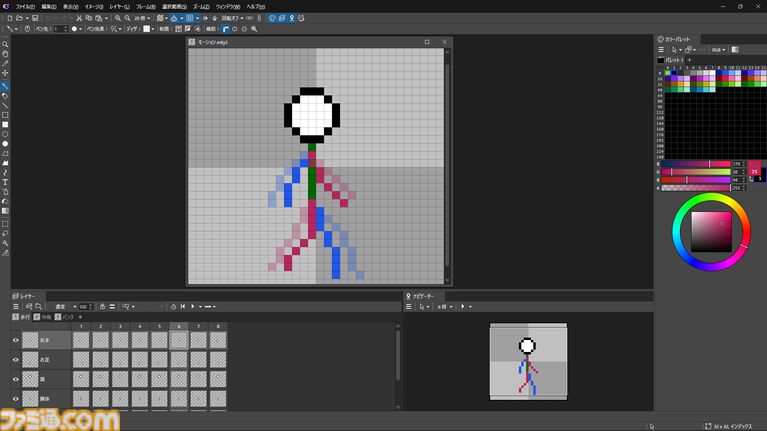Expand the paste options dropdown arrow
This screenshot has height=431, width=767.
coord(106,18)
